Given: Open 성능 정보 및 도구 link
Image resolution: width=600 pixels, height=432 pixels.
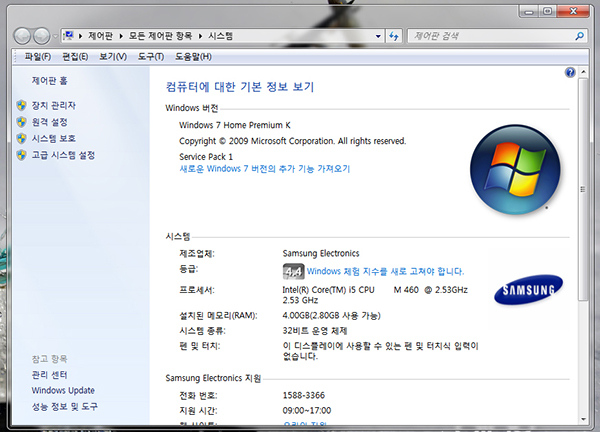Looking at the screenshot, I should (x=65, y=406).
